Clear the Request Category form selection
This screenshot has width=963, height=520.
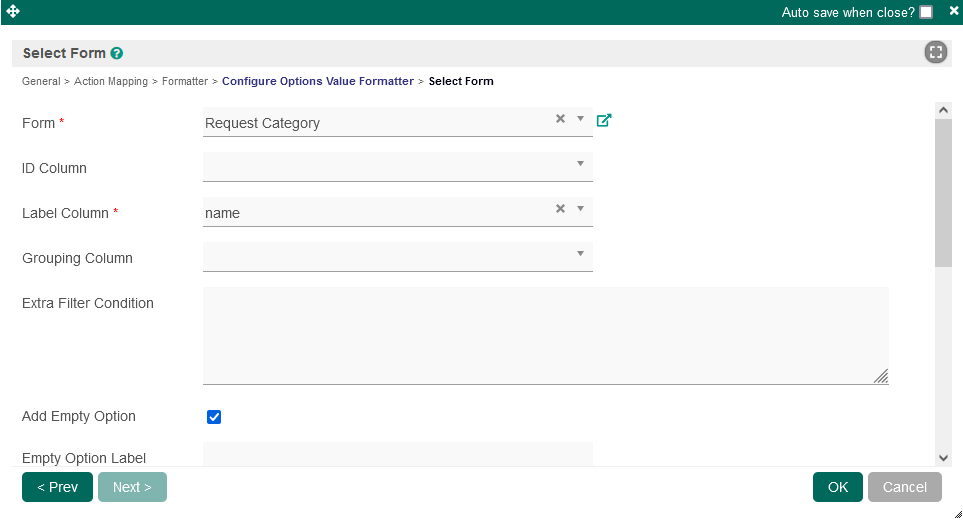click(560, 119)
